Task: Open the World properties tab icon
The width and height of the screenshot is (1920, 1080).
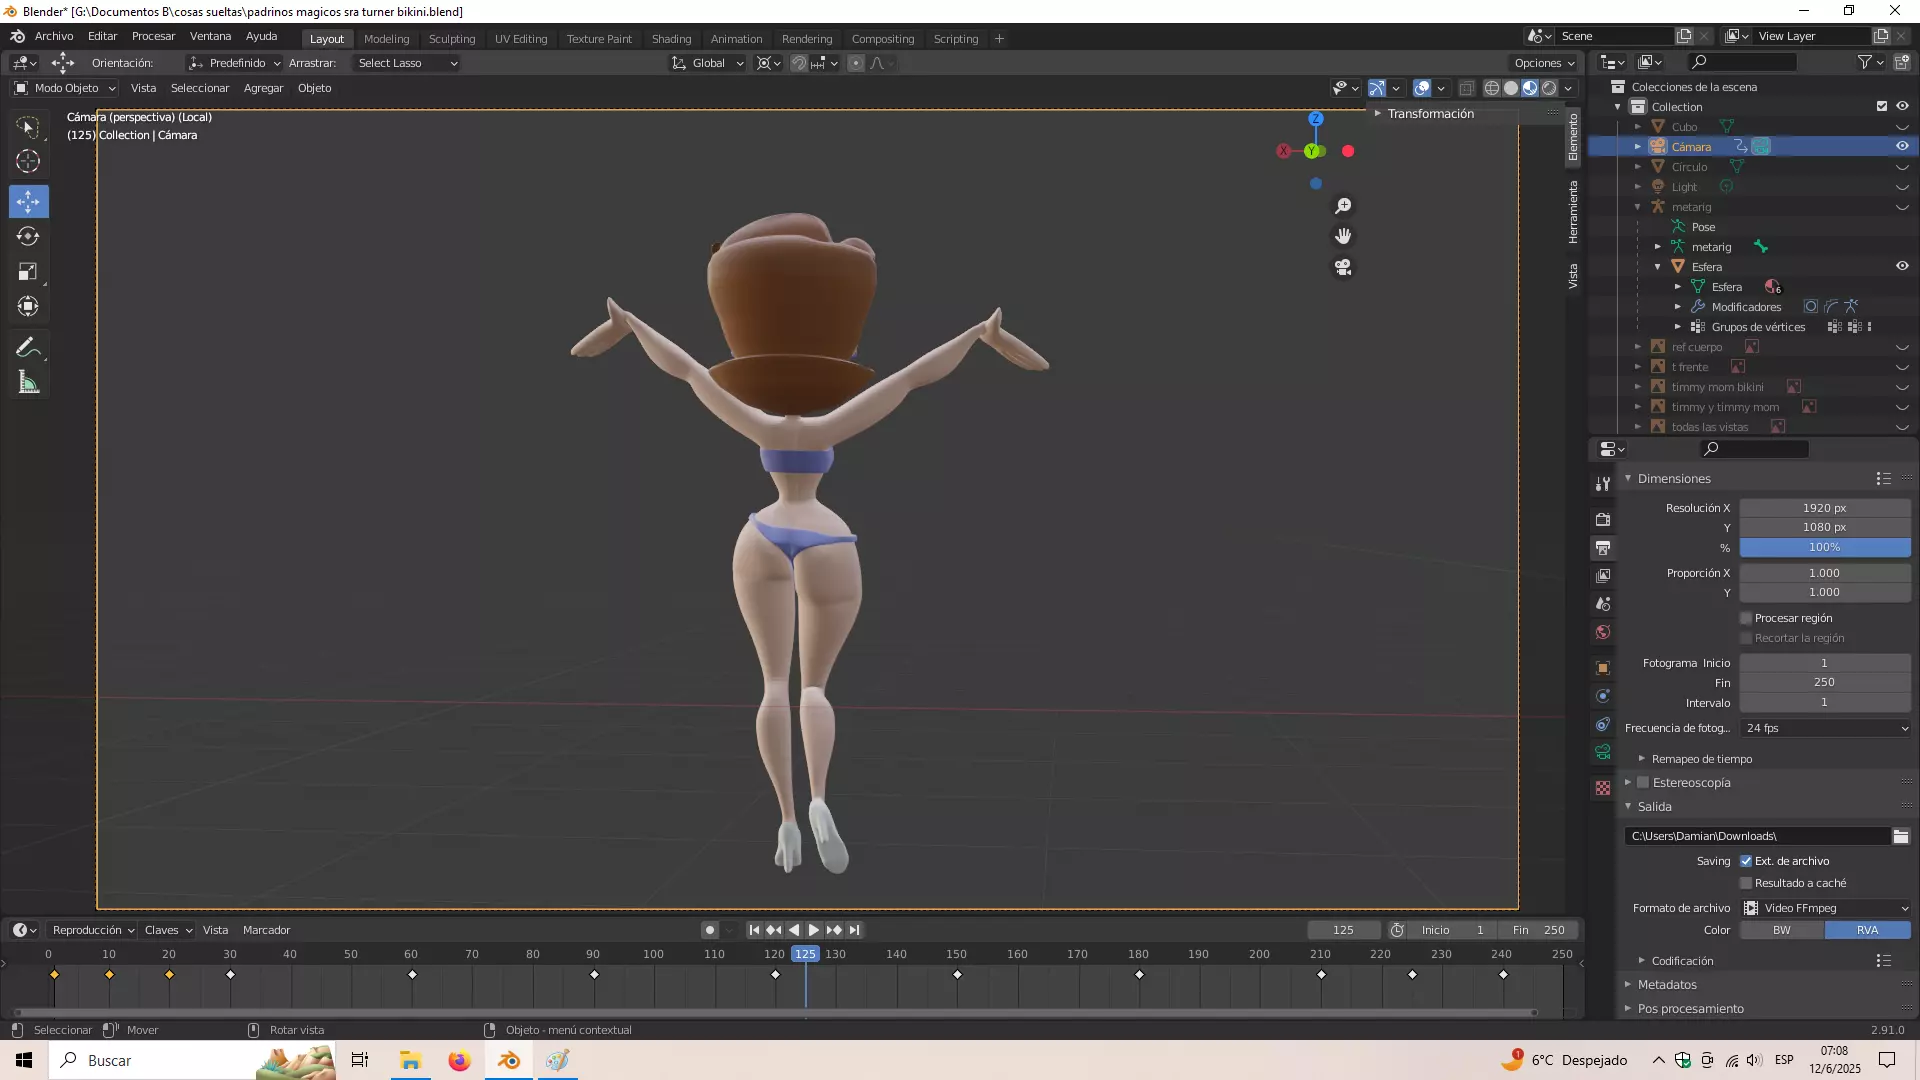Action: (1603, 632)
